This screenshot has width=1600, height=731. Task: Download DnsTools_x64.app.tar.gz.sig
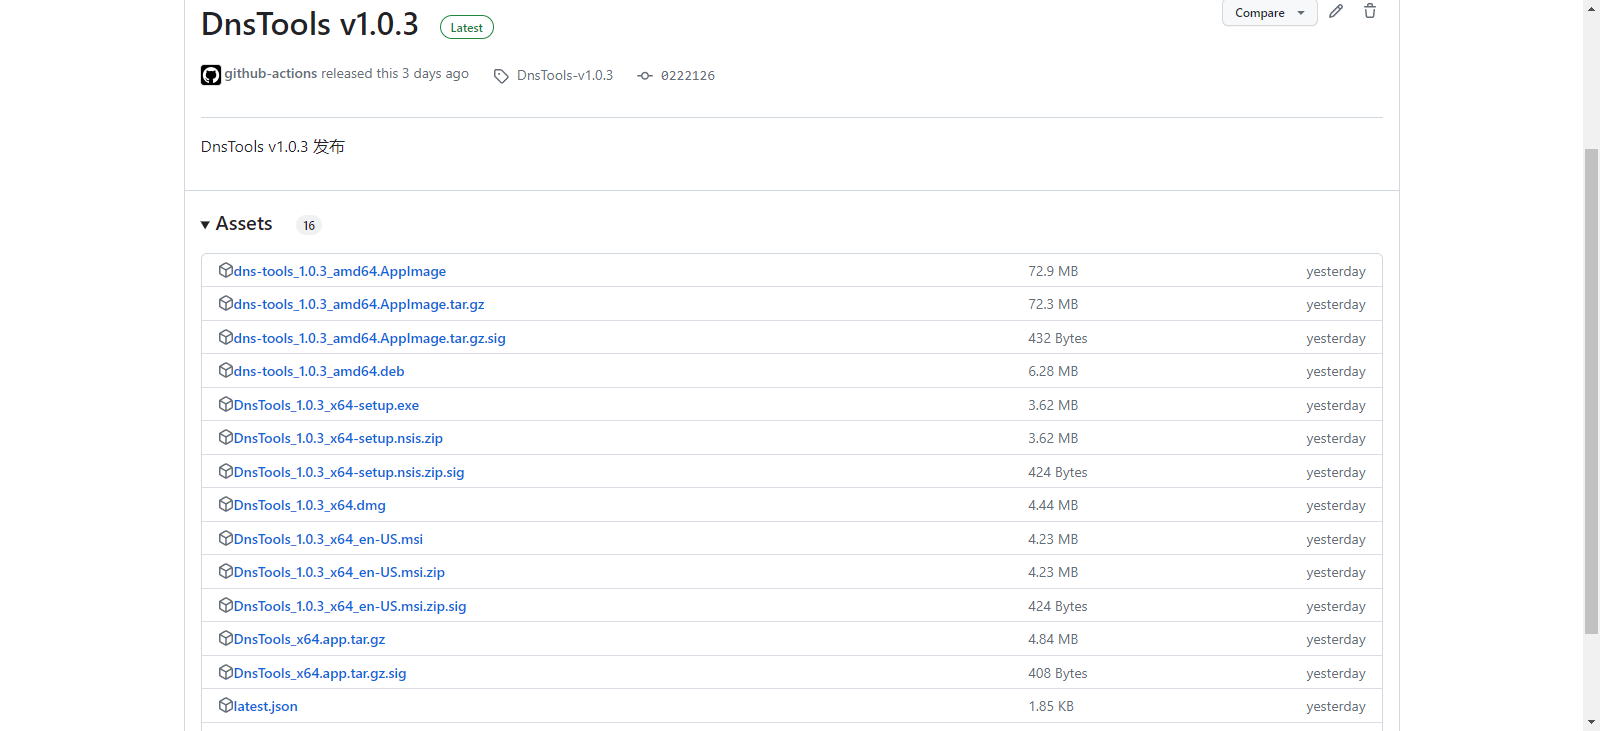[x=320, y=673]
